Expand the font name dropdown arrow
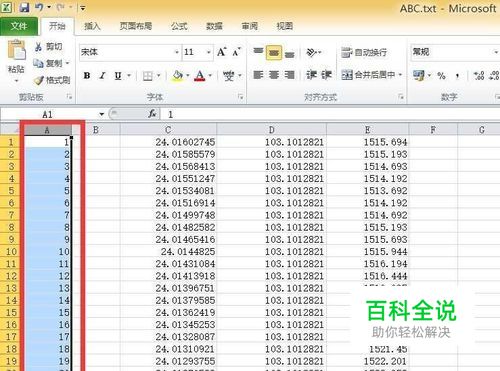This screenshot has height=371, width=500. pos(177,52)
